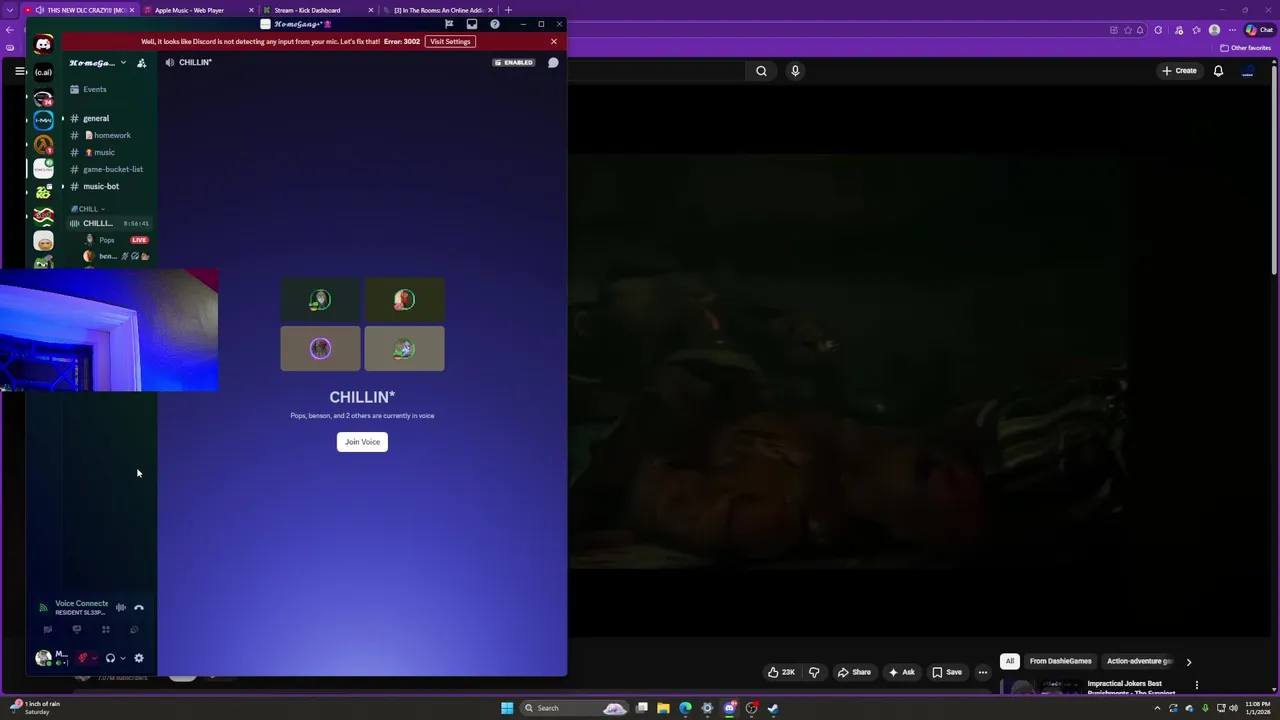Open more actions ellipsis under YouTube video
The height and width of the screenshot is (720, 1280).
(x=982, y=672)
